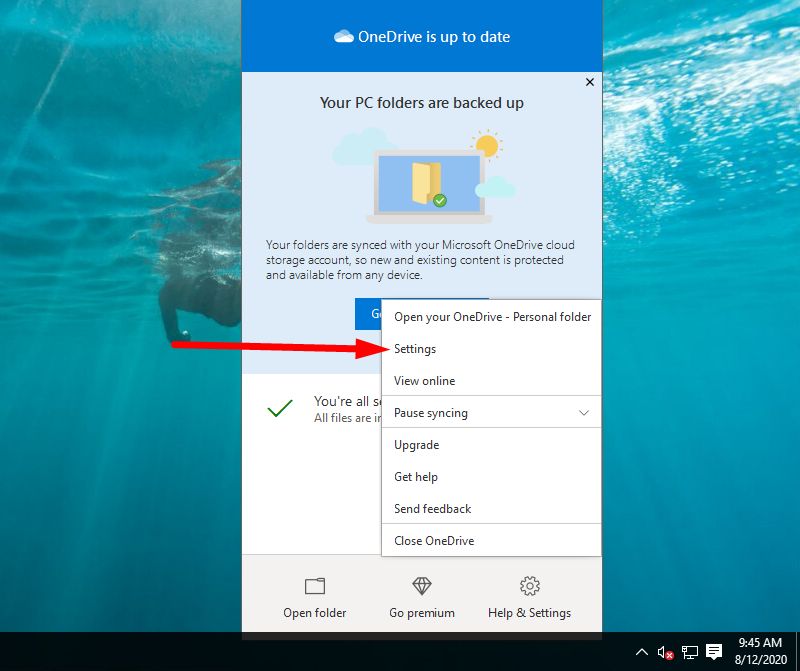Click the muted volume tray icon
Image resolution: width=800 pixels, height=671 pixels.
coord(665,652)
